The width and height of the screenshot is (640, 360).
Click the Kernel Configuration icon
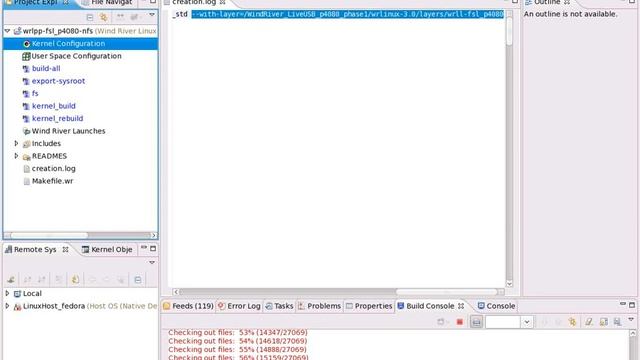click(x=27, y=44)
